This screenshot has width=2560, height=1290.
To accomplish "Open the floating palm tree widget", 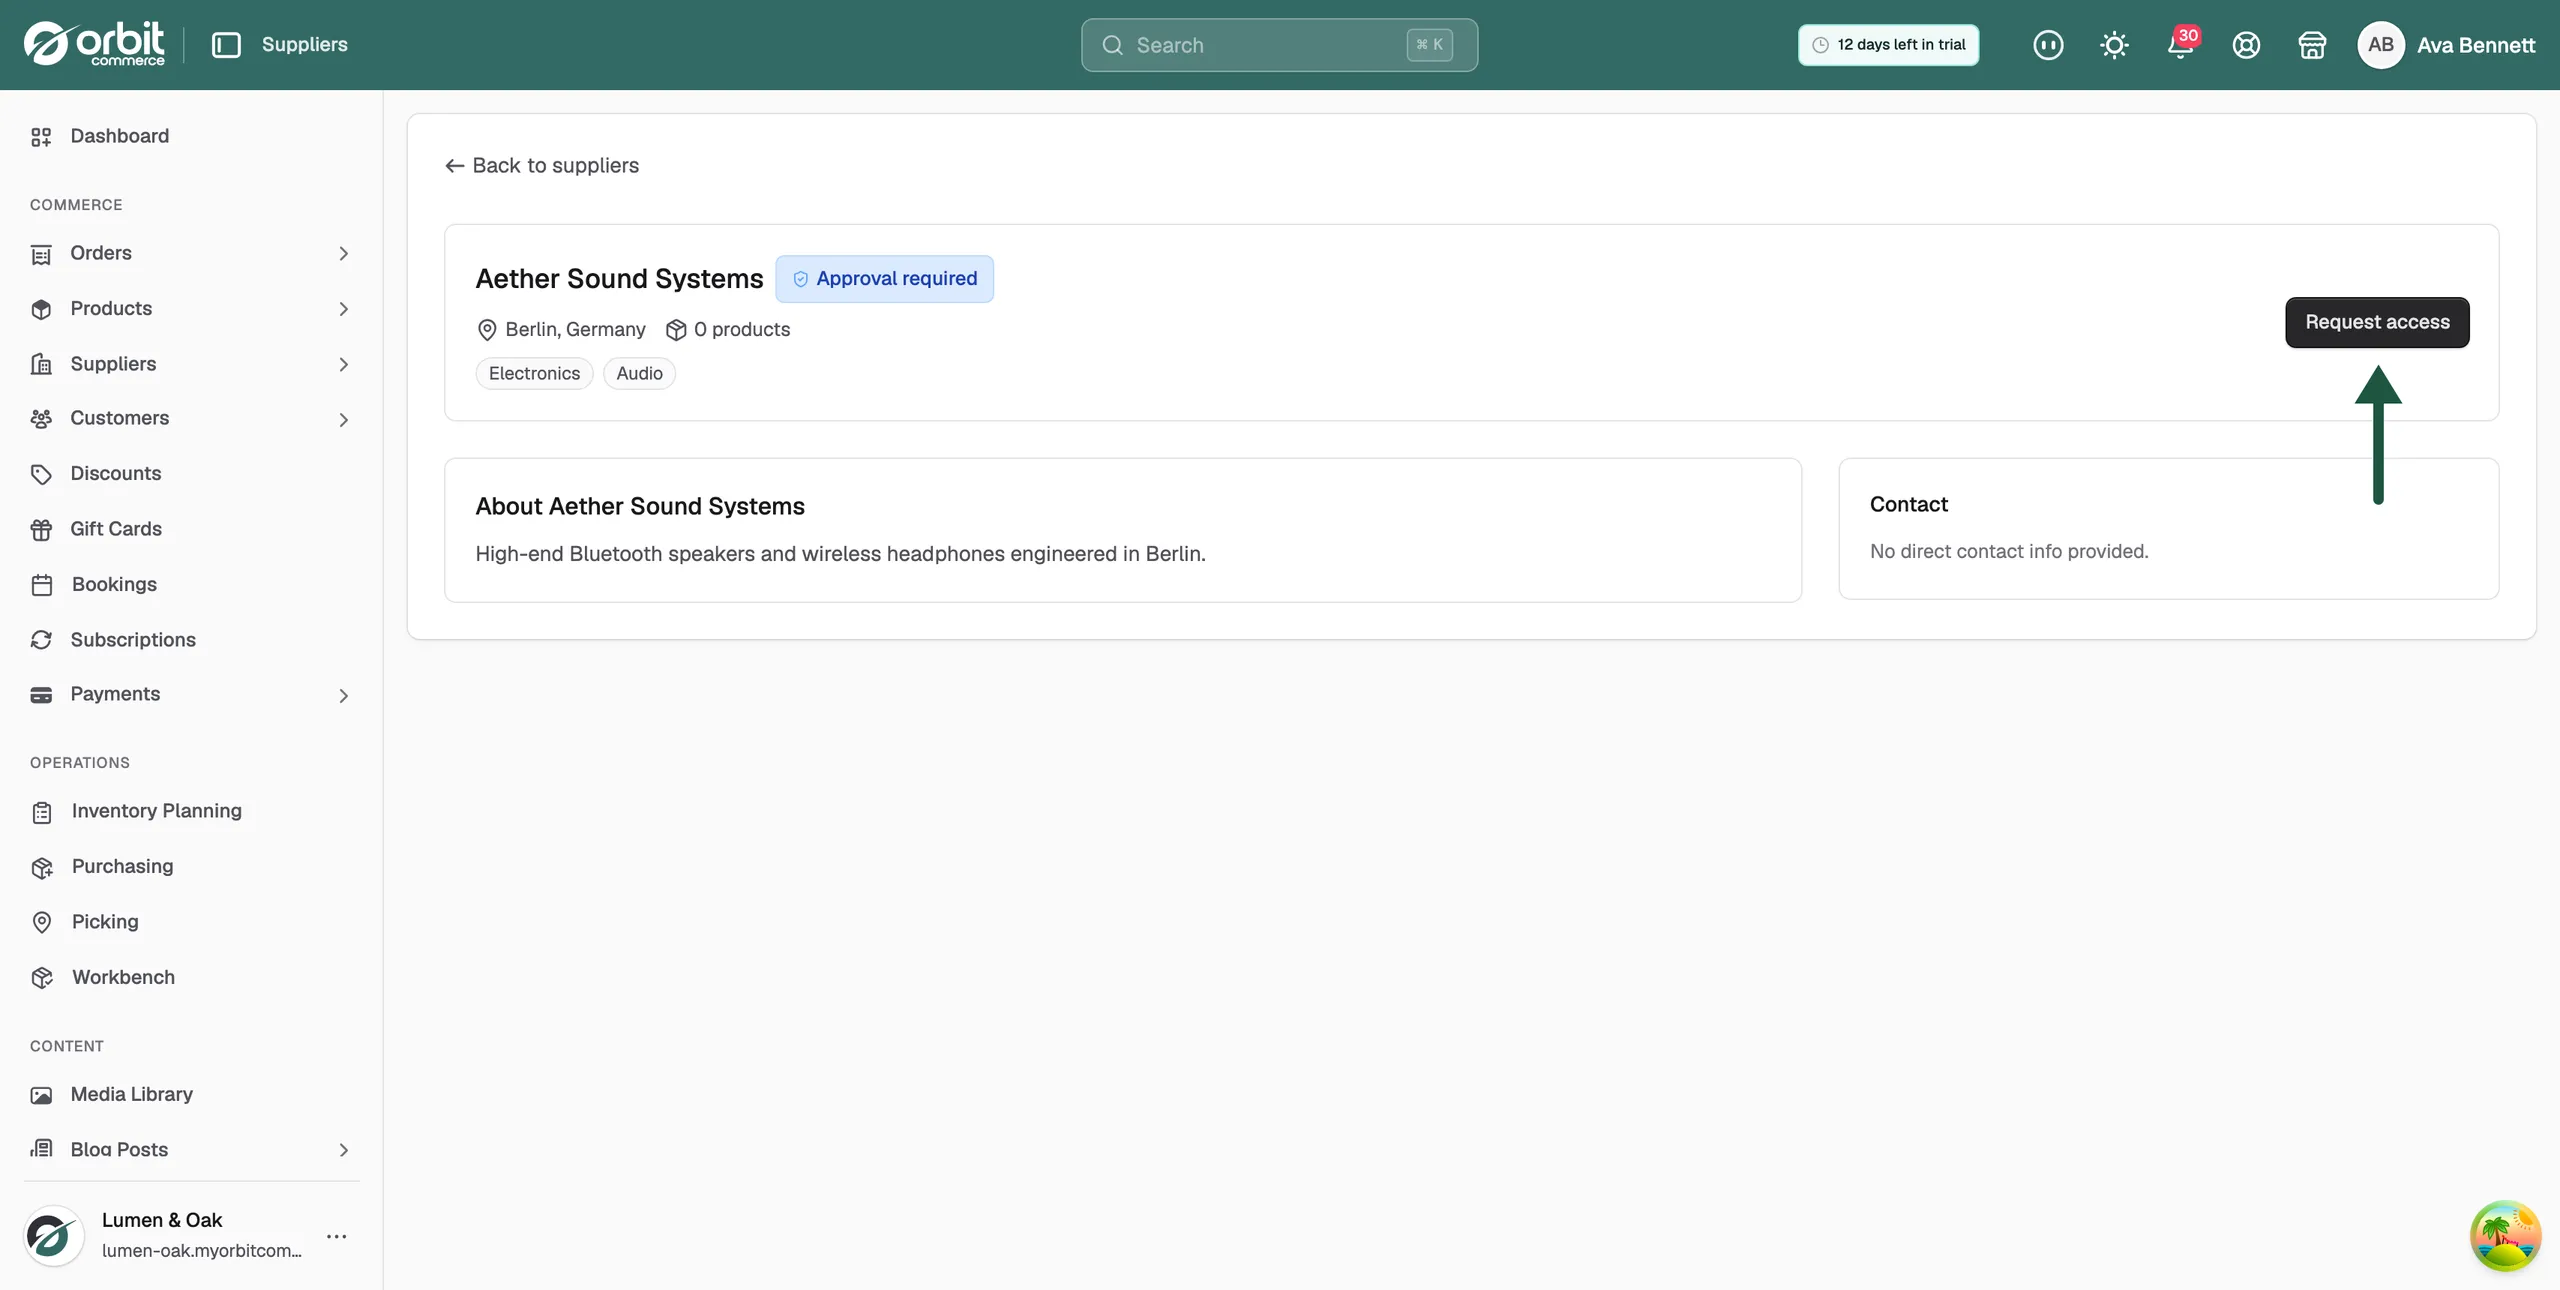I will tap(2505, 1235).
